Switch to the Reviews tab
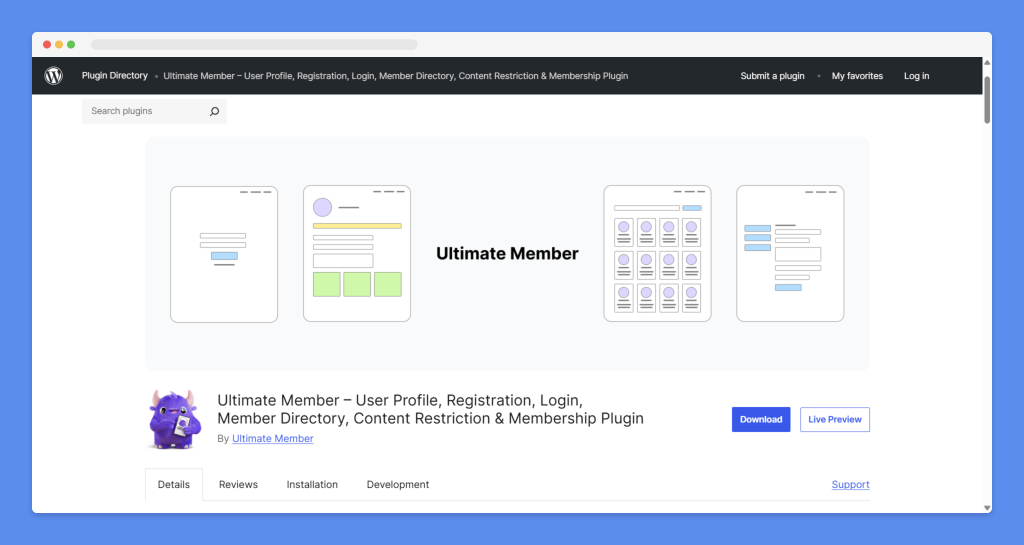Viewport: 1024px width, 545px height. pyautogui.click(x=238, y=484)
